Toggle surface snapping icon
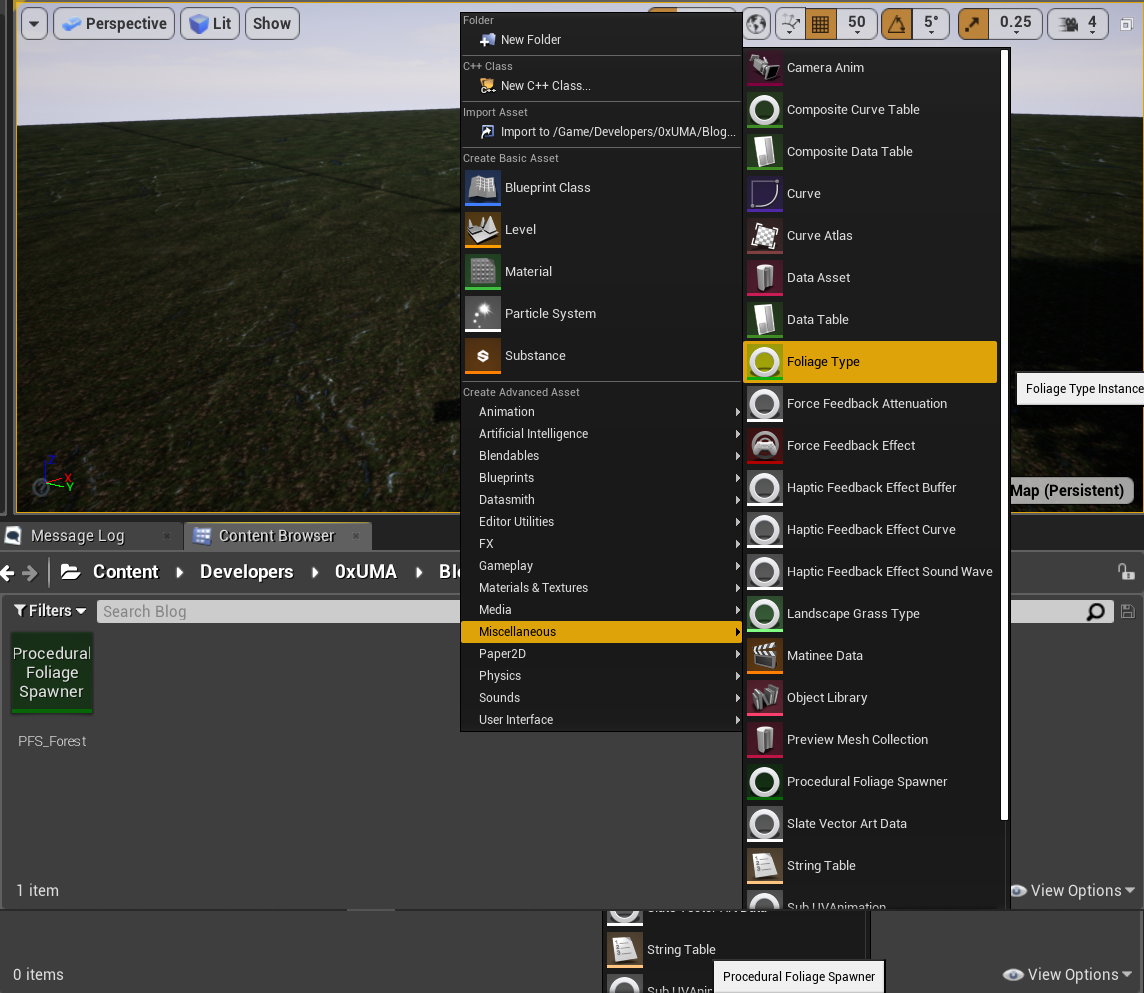 (790, 24)
